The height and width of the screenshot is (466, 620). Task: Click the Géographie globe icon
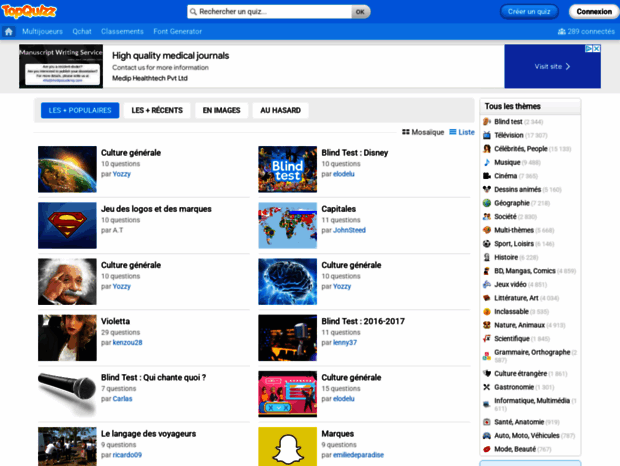(x=487, y=203)
